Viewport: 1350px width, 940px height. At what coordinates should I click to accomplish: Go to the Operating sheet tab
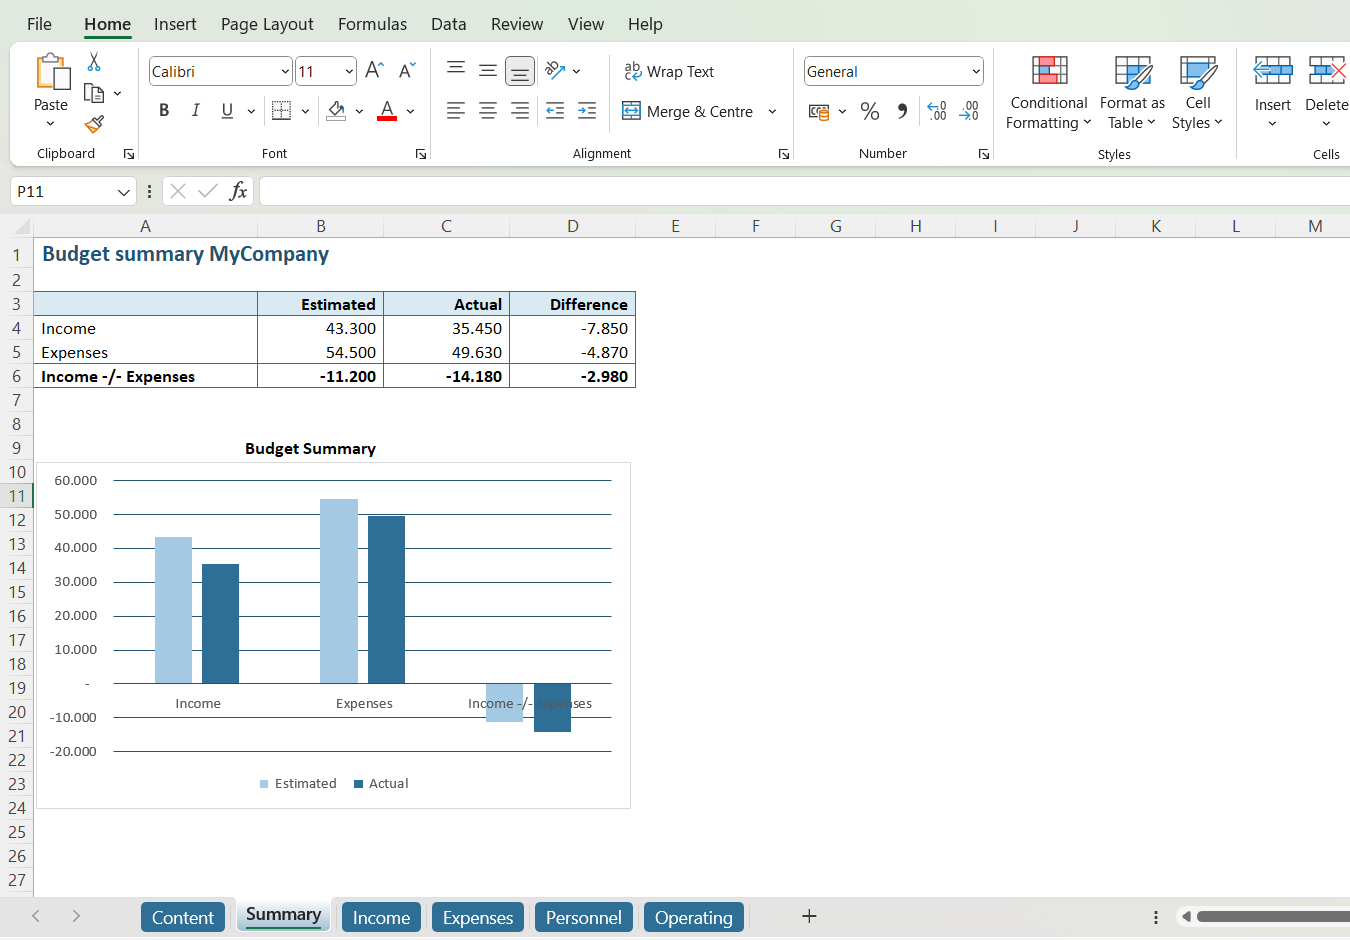pos(694,917)
